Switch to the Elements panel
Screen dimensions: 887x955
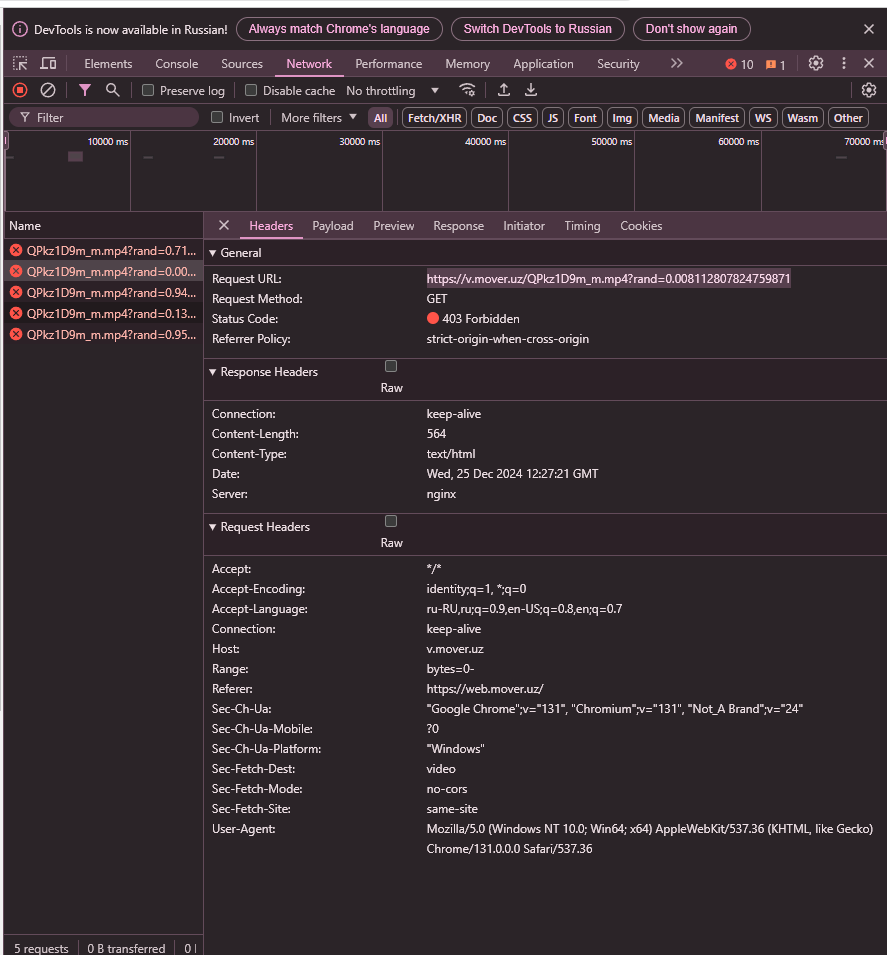point(108,64)
